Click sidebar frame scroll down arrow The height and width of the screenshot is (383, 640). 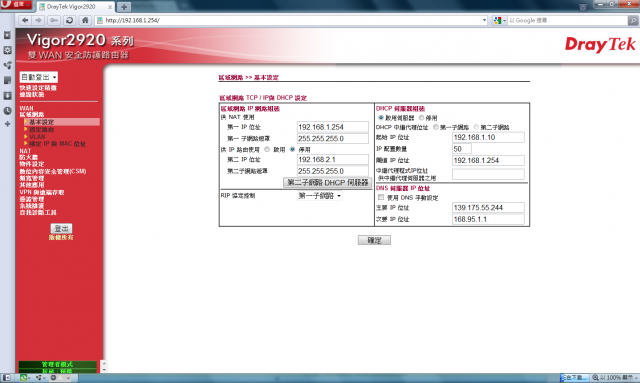coord(104,369)
